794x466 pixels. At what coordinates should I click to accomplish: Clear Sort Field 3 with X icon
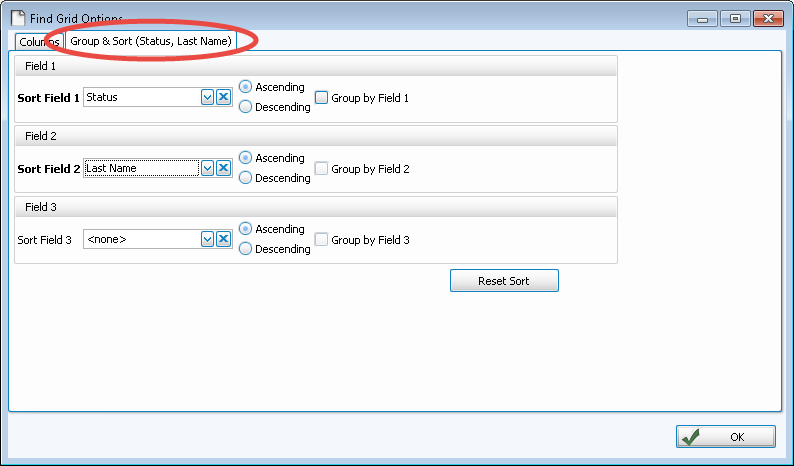(224, 239)
